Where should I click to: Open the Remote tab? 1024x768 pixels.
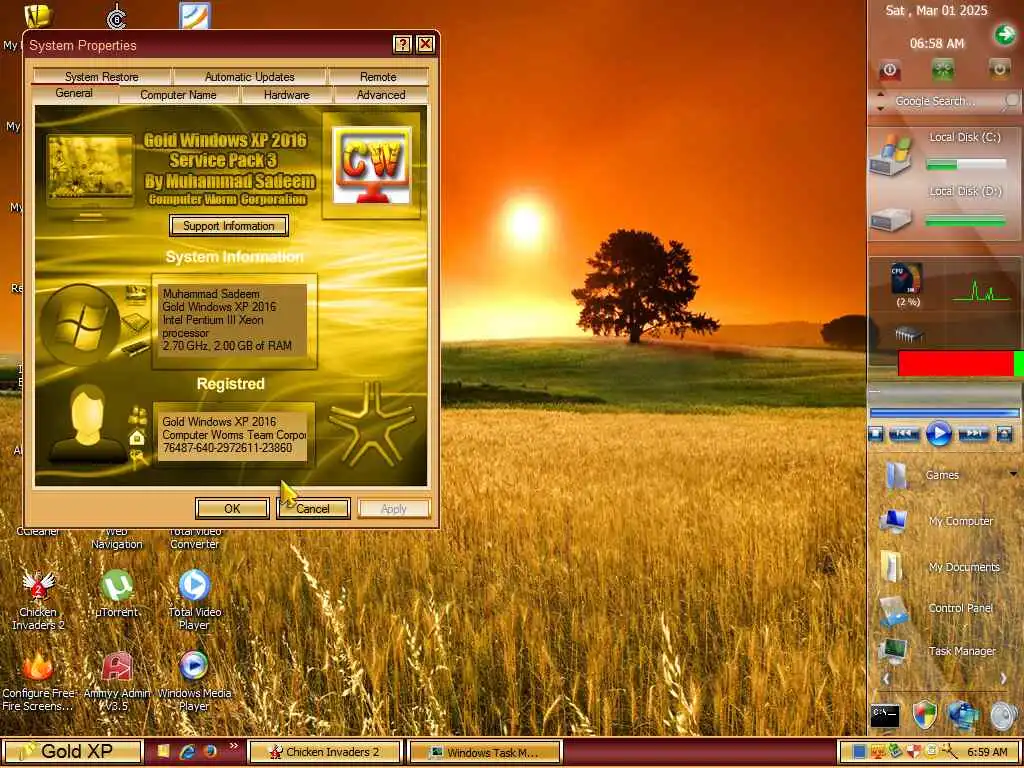378,77
